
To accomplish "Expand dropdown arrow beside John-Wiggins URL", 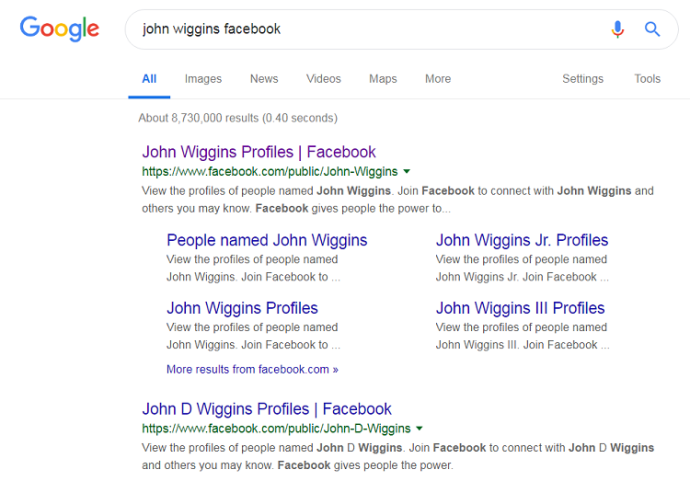I will tap(407, 171).
